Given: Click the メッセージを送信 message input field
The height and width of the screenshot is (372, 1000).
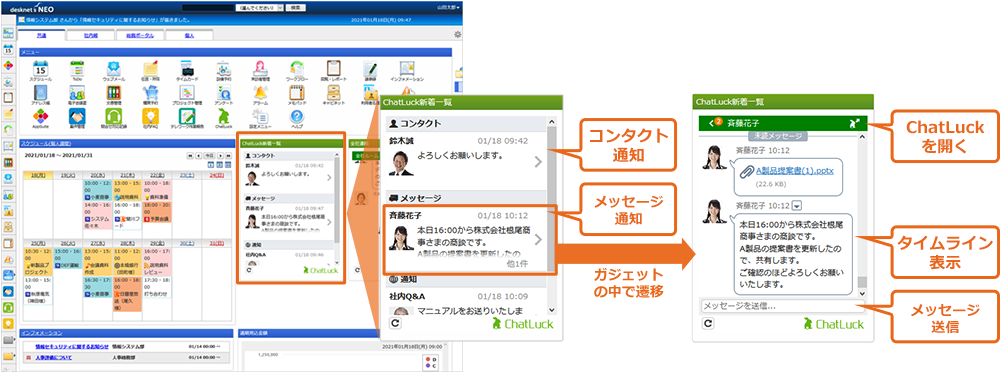Looking at the screenshot, I should 783,306.
